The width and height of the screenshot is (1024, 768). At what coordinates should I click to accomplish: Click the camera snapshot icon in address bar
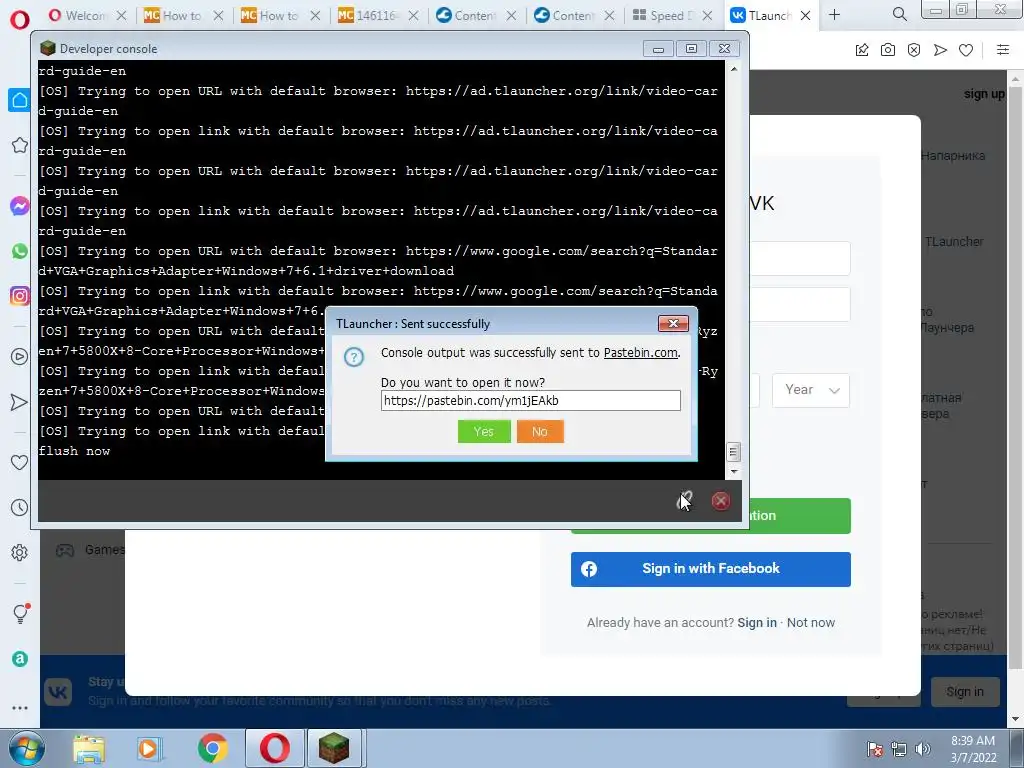pyautogui.click(x=888, y=50)
